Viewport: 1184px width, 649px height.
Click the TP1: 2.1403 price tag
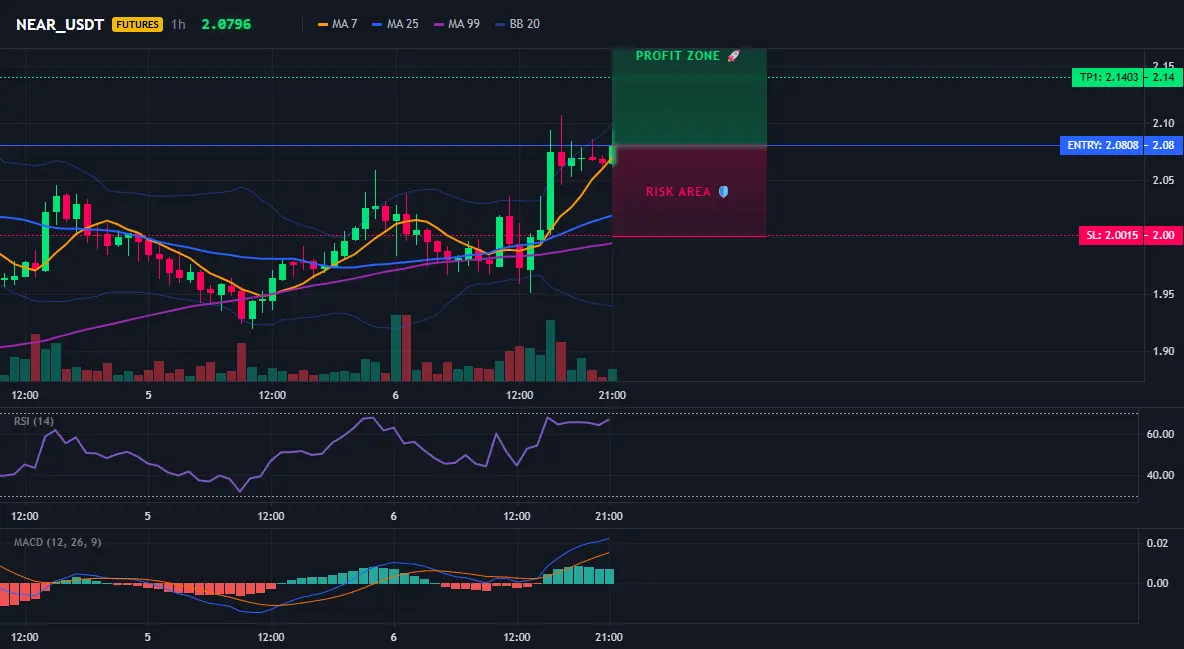coord(1107,77)
